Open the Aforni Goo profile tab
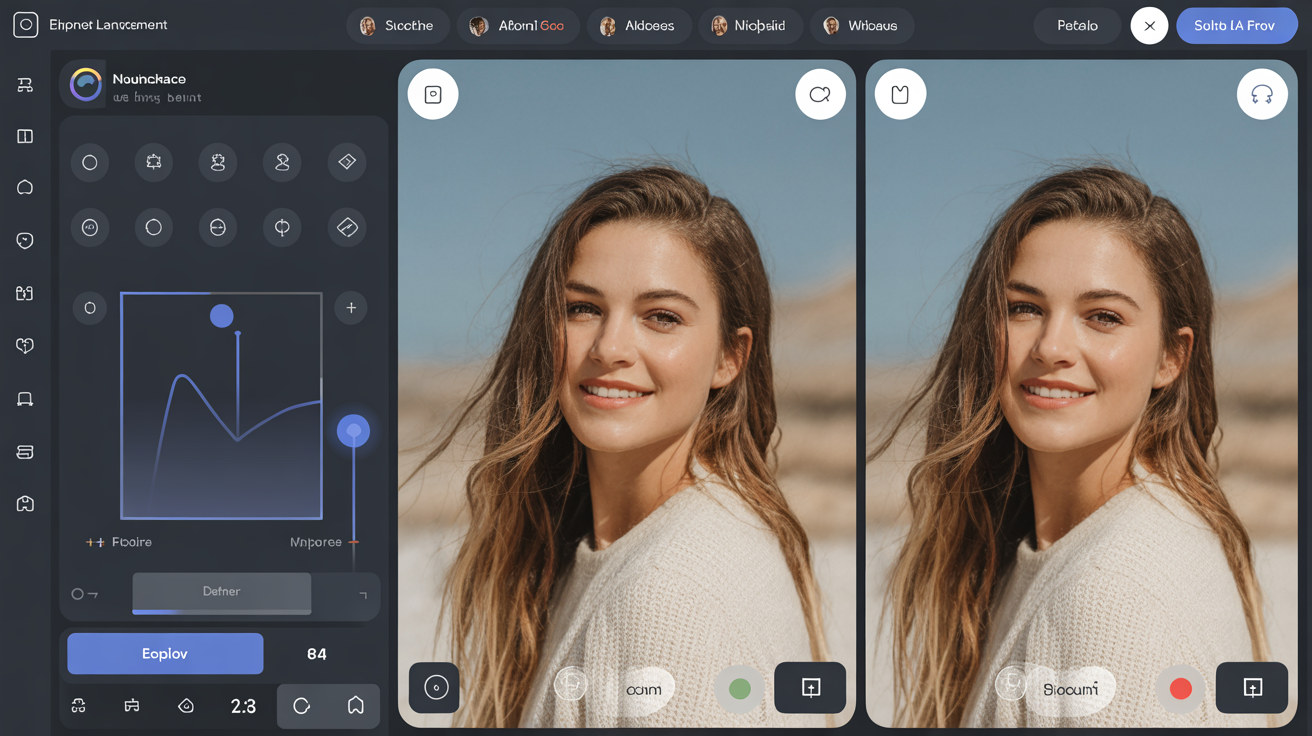Viewport: 1312px width, 736px height. click(x=518, y=26)
